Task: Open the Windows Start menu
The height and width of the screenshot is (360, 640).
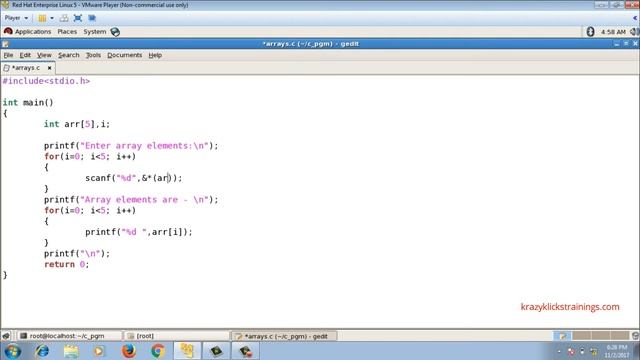Action: pos(13,351)
